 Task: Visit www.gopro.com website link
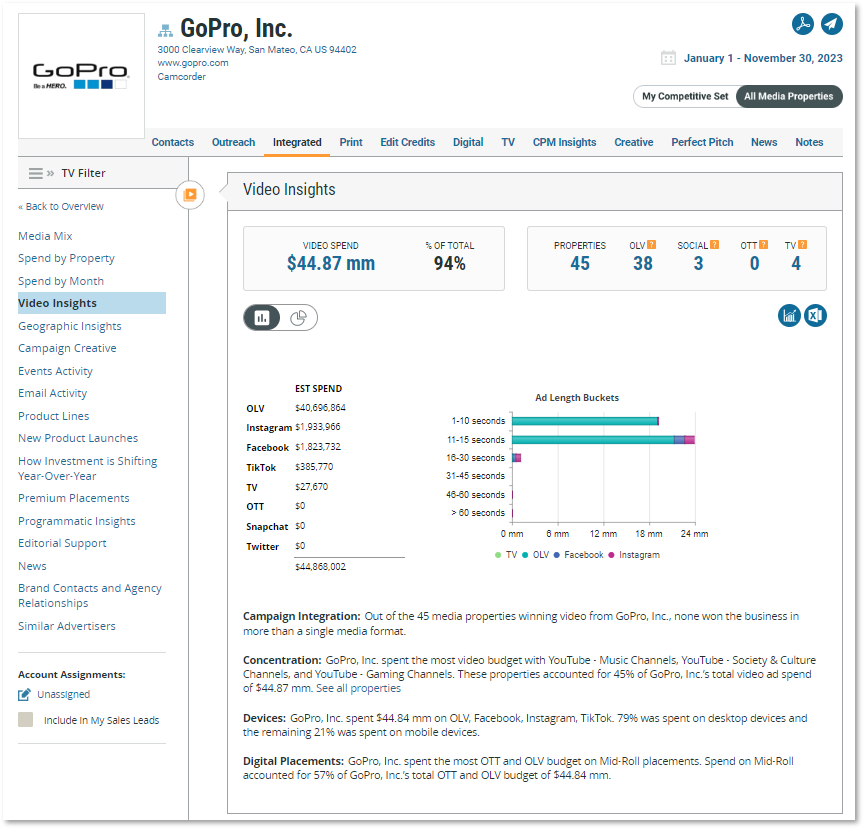(x=193, y=63)
